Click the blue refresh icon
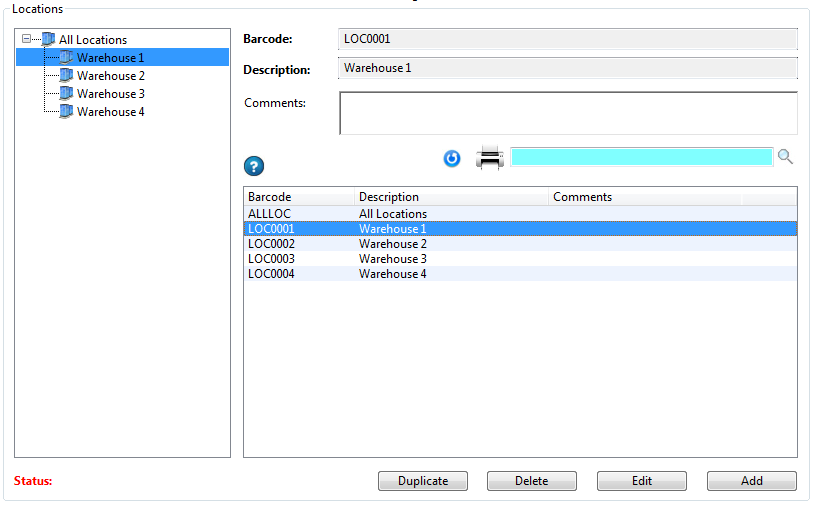This screenshot has height=505, width=815. pyautogui.click(x=452, y=158)
